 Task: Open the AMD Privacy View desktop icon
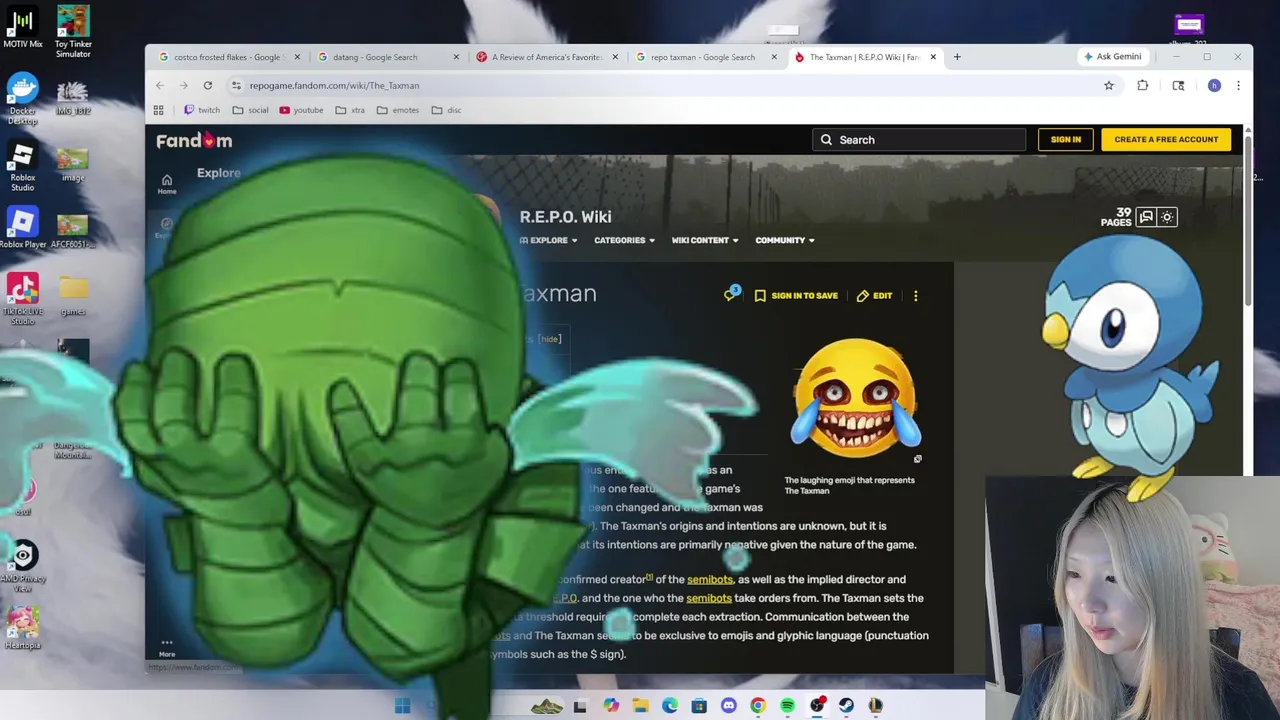click(x=22, y=565)
